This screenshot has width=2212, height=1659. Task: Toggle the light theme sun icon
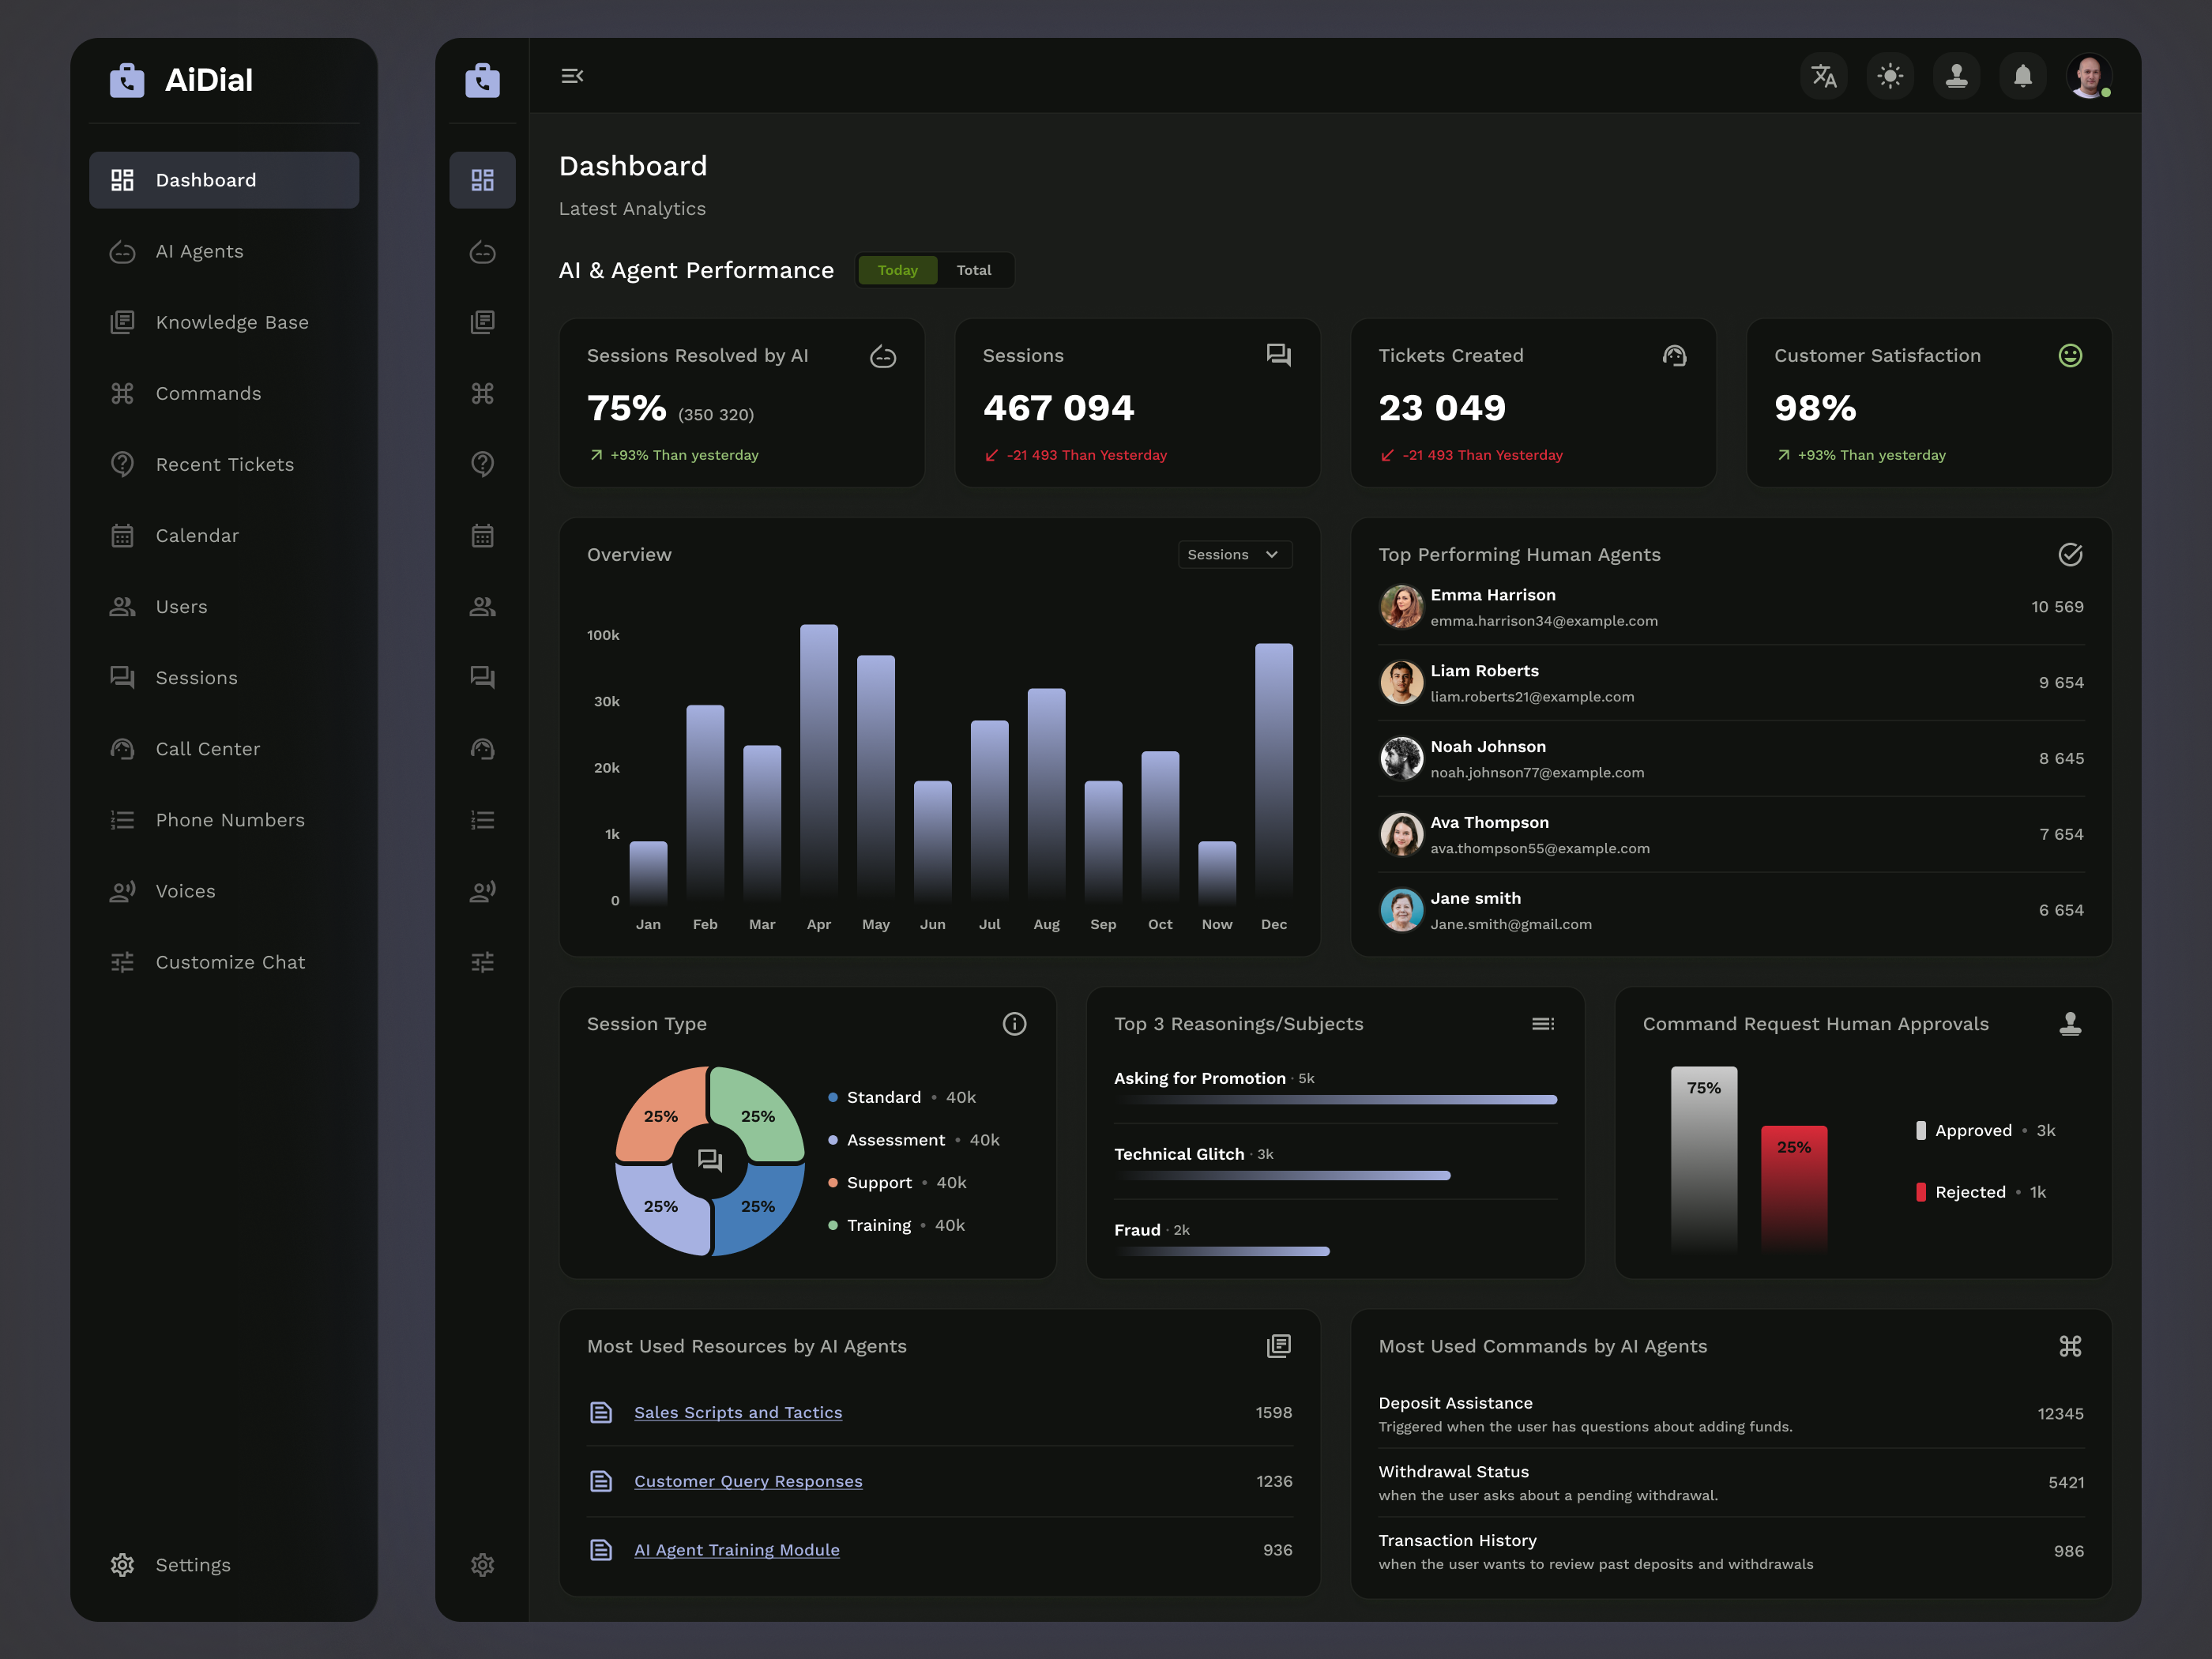click(x=1890, y=76)
